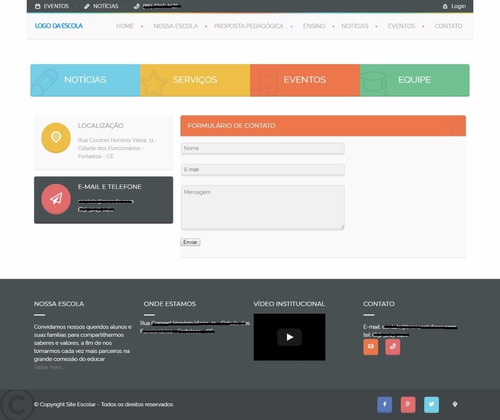Image resolution: width=500 pixels, height=420 pixels.
Task: Click the Facebook icon in the footer
Action: click(x=384, y=405)
